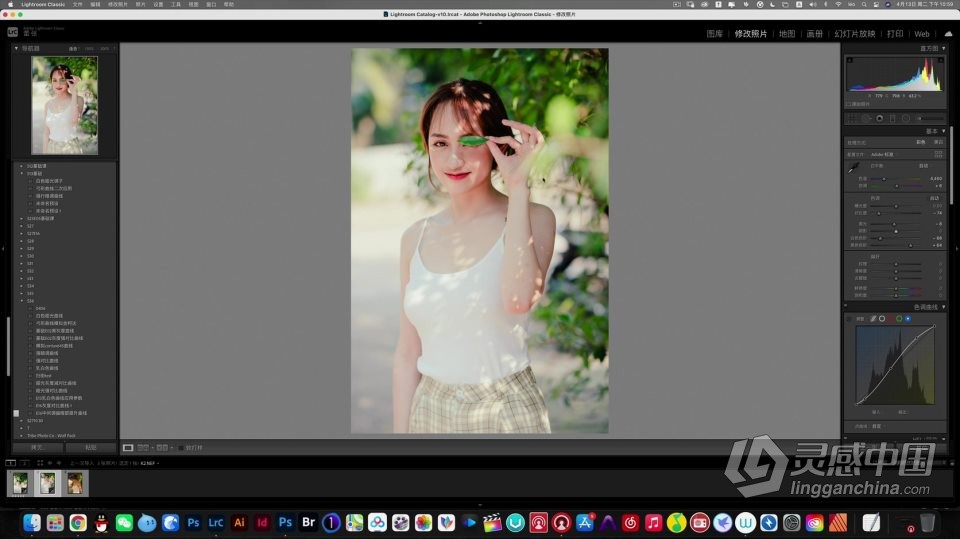
Task: Click the 自动 auto tone button
Action: click(934, 198)
